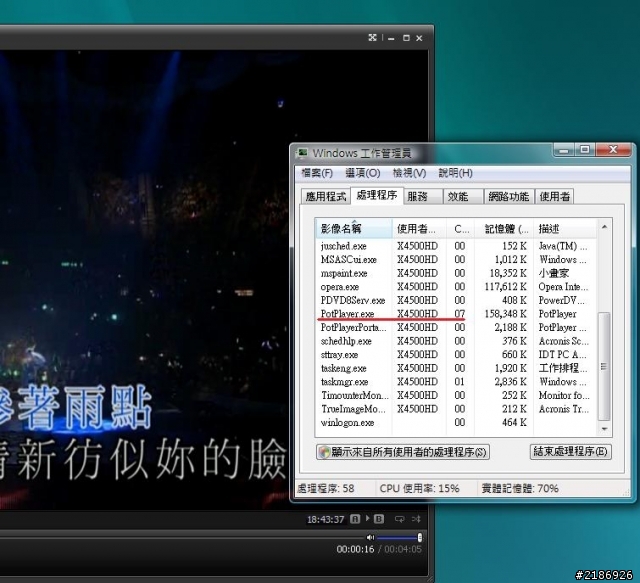
Task: Toggle repeat playback icon in PotPlayer
Action: click(399, 519)
